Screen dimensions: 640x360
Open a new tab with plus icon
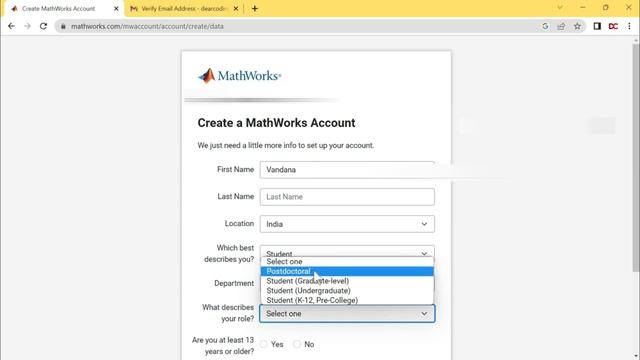(x=255, y=8)
